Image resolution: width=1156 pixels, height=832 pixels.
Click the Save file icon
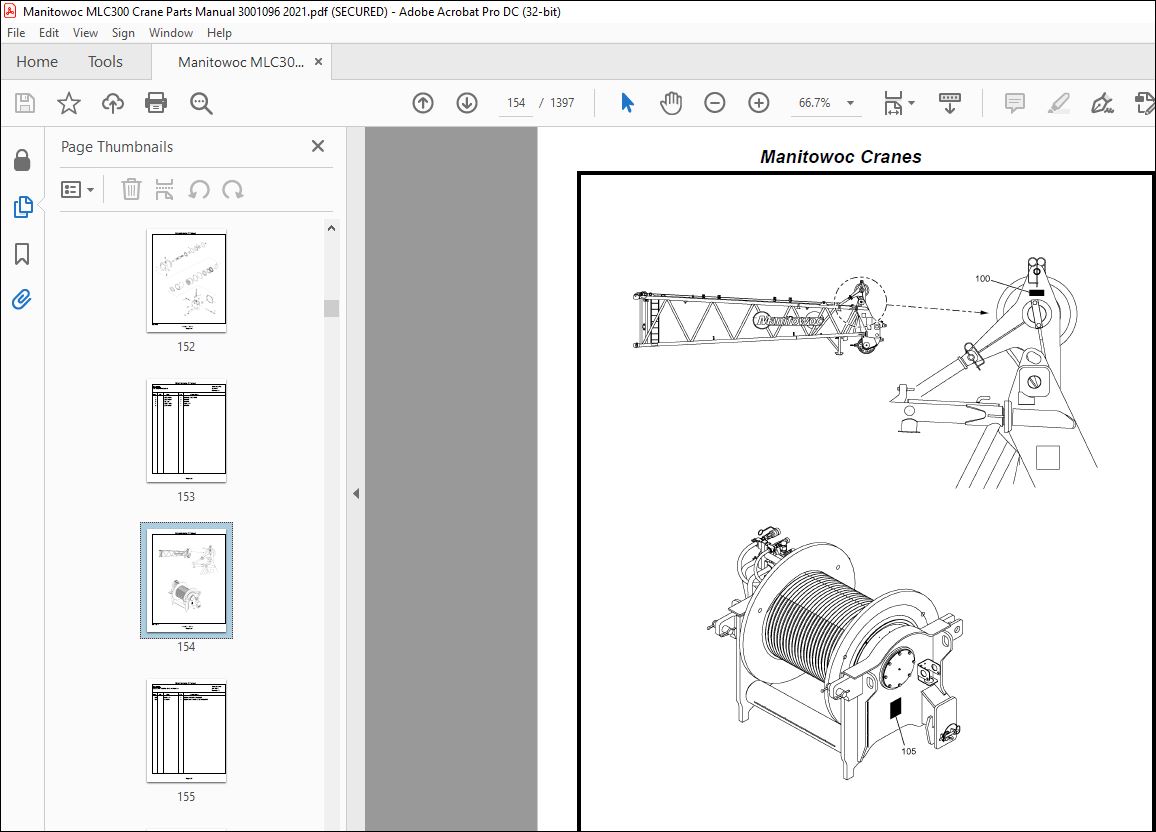pyautogui.click(x=25, y=103)
